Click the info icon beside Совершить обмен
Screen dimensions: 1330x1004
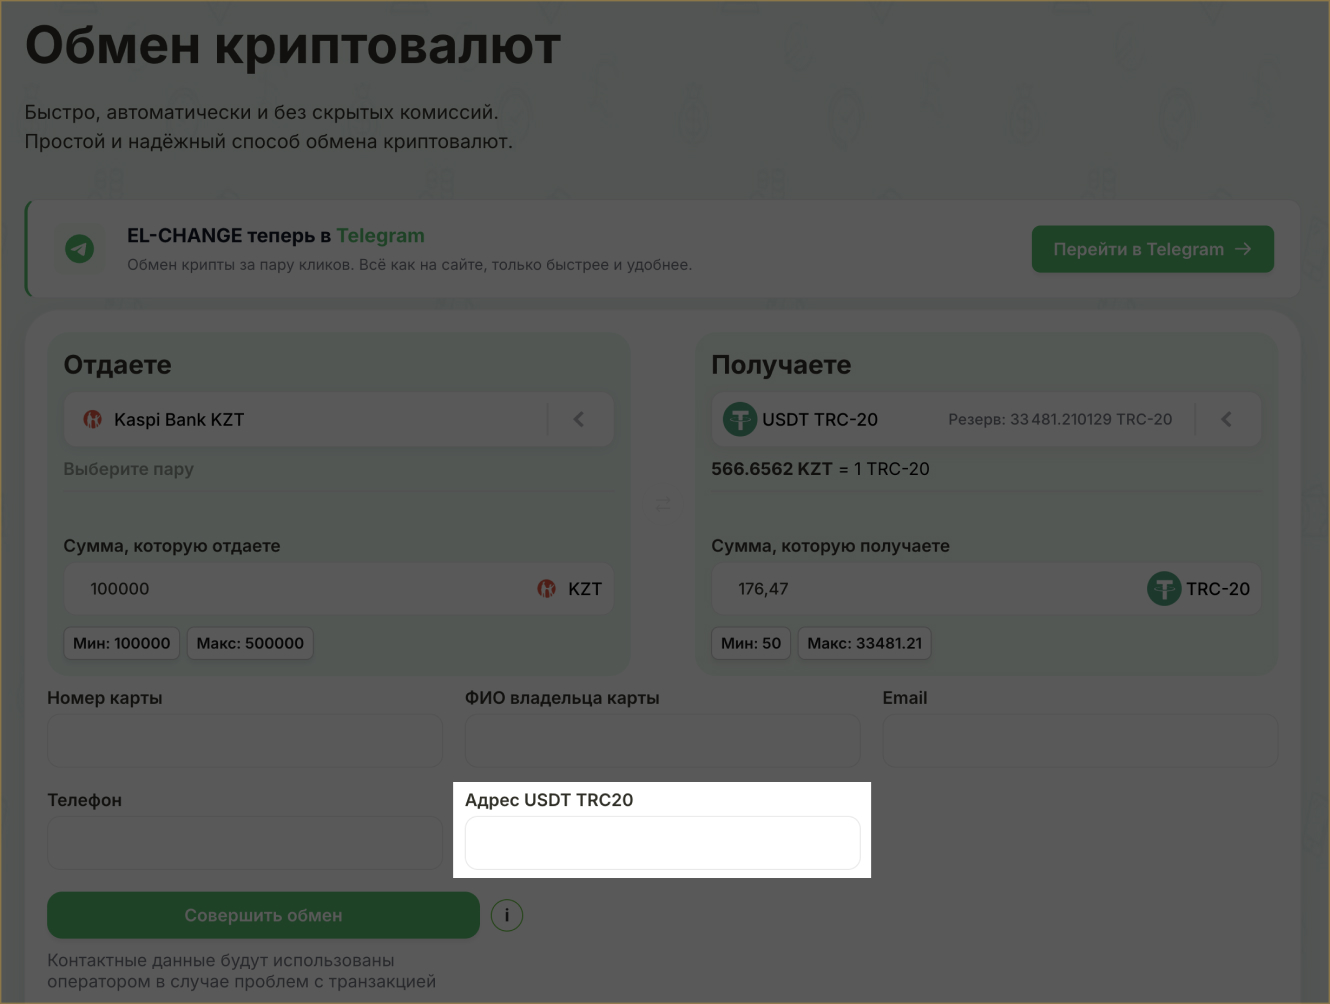(507, 915)
